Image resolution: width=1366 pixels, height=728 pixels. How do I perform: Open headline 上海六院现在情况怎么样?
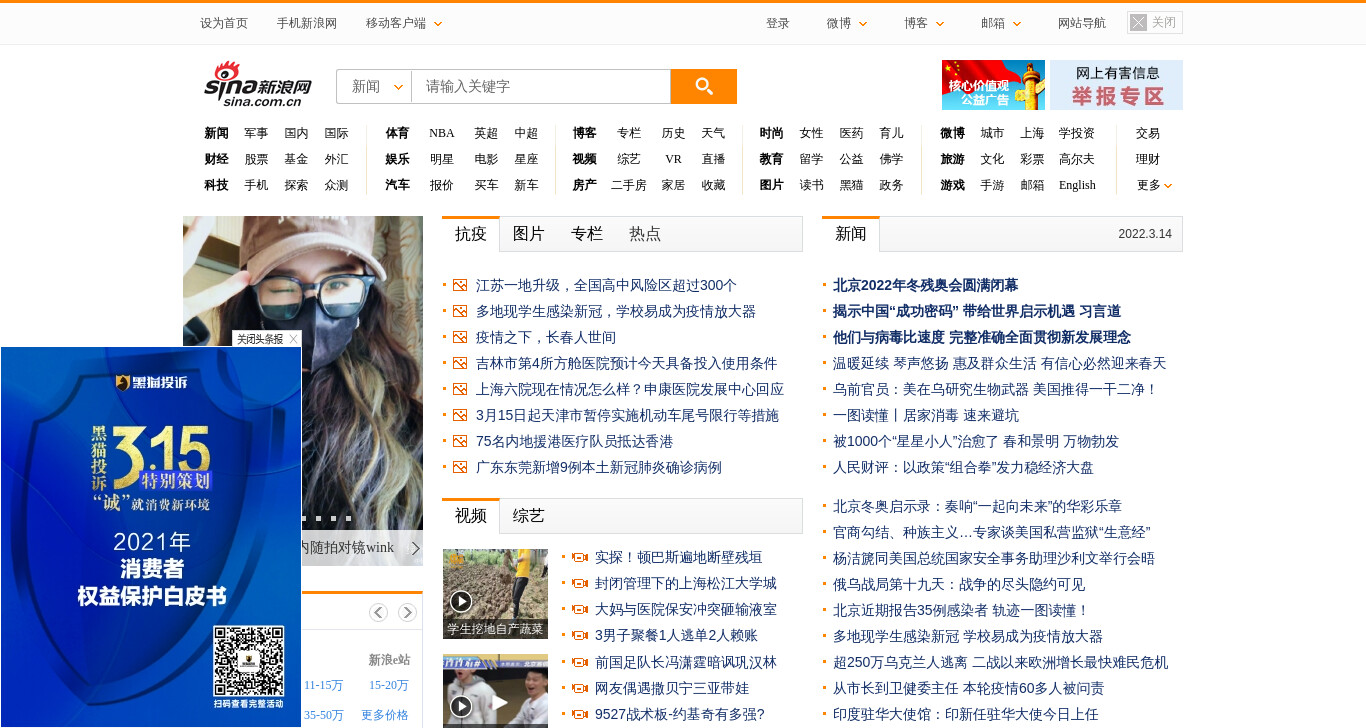point(630,389)
